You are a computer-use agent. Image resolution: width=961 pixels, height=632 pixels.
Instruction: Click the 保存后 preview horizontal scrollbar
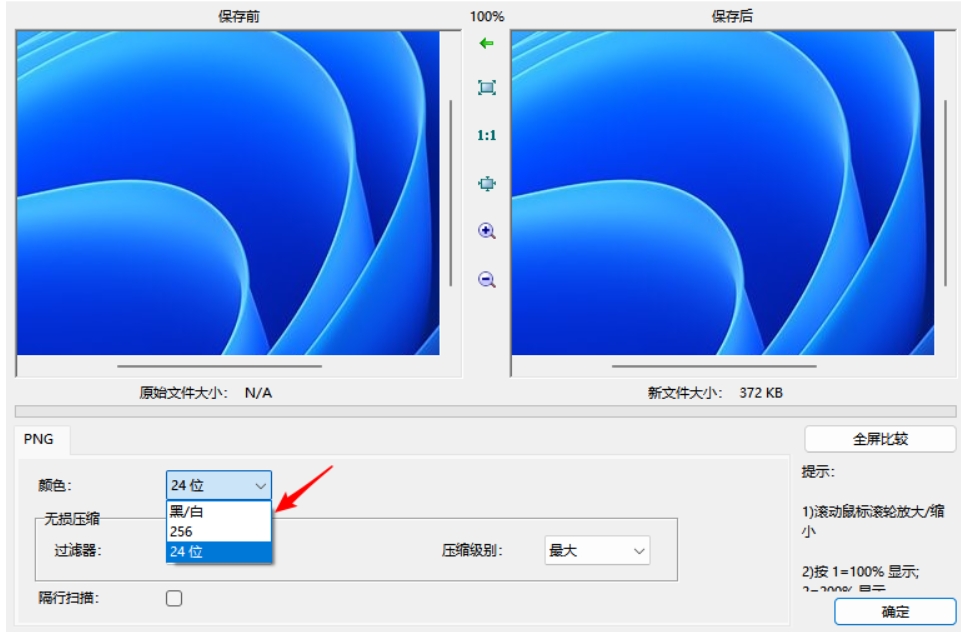coord(714,366)
